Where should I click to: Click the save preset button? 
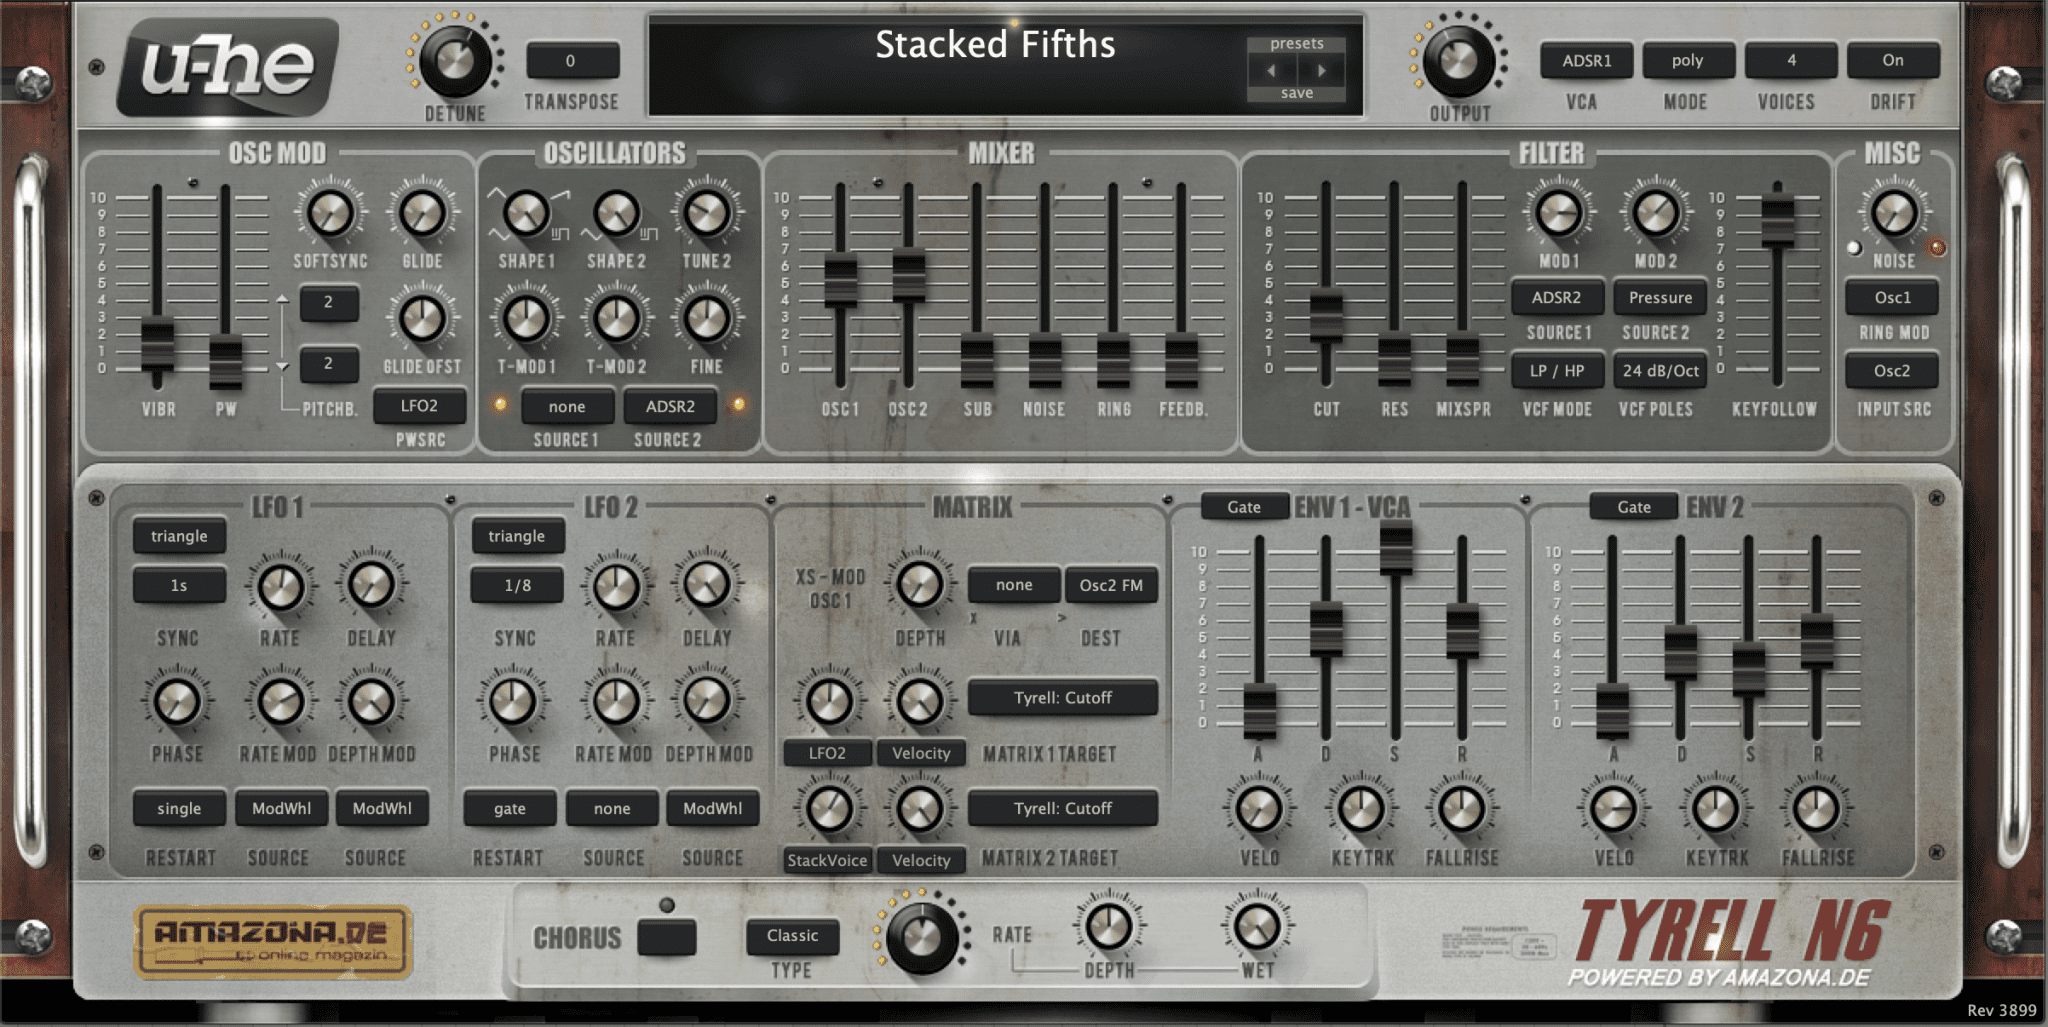(1296, 93)
